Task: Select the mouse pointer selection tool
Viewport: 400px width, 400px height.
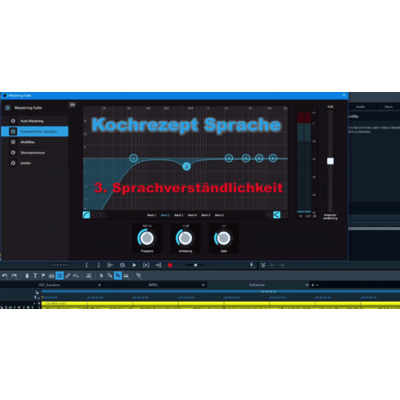Action: pyautogui.click(x=101, y=276)
